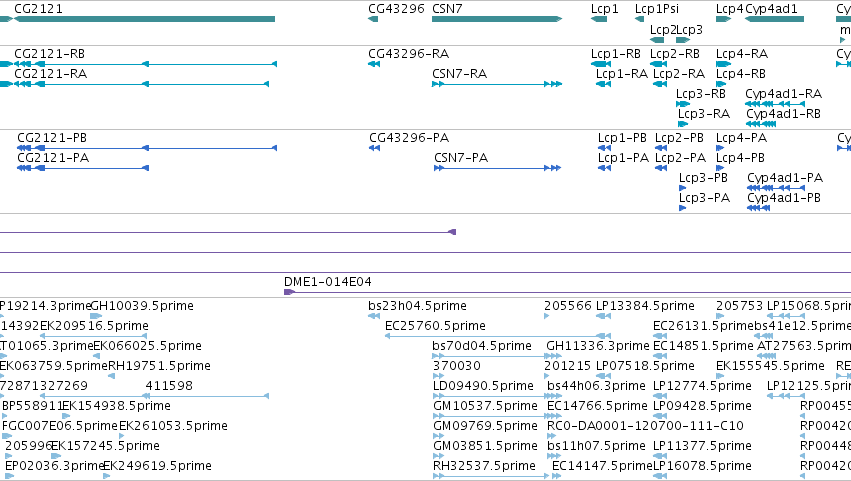The image size is (851, 481).
Task: Open the DME1-014E04 label
Action: [x=327, y=282]
